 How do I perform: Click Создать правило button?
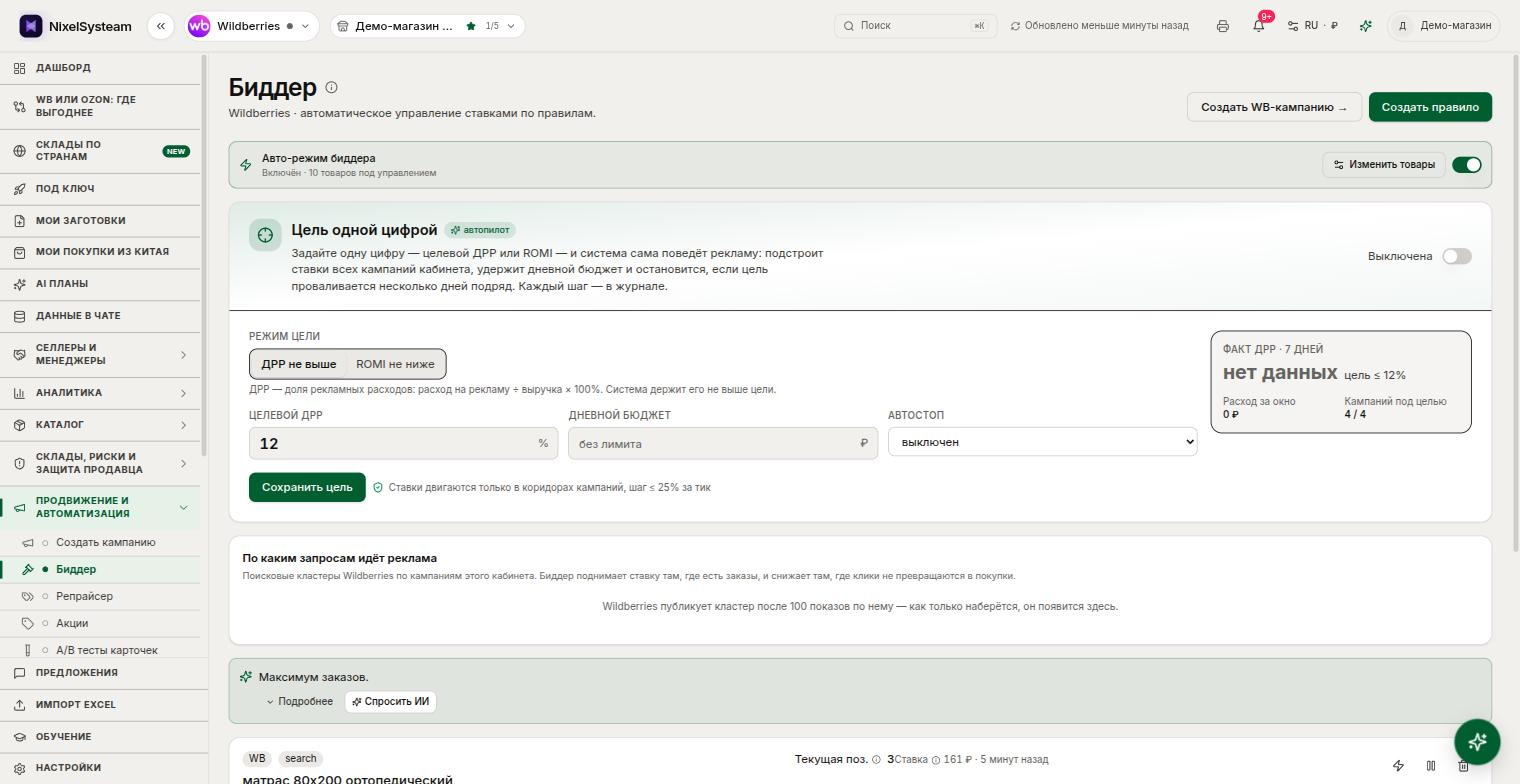coord(1430,107)
